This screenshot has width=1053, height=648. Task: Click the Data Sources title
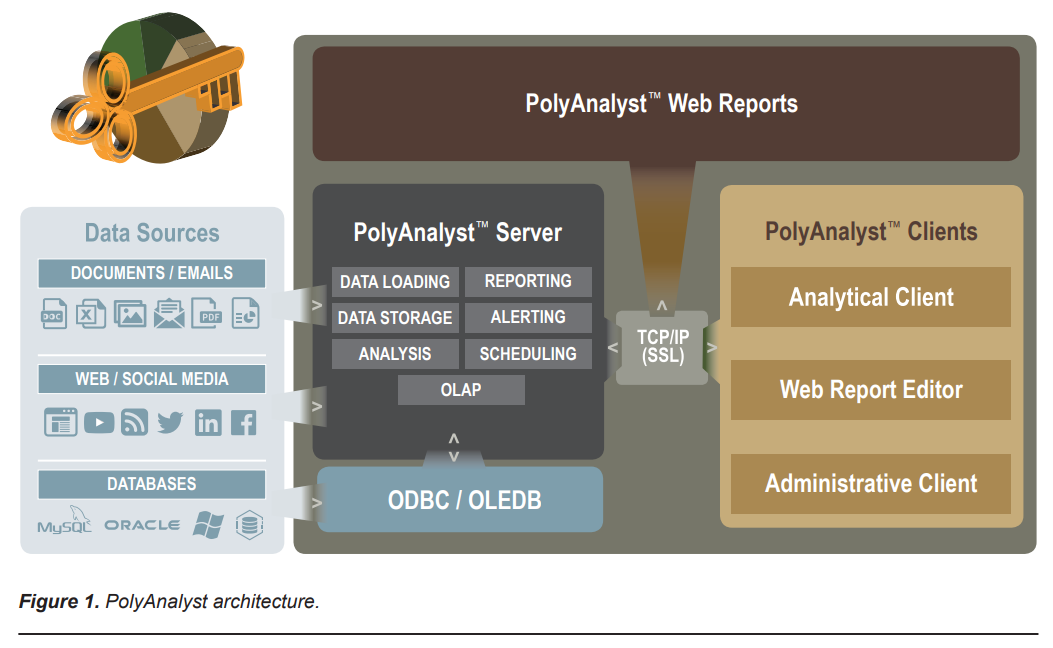(x=152, y=233)
